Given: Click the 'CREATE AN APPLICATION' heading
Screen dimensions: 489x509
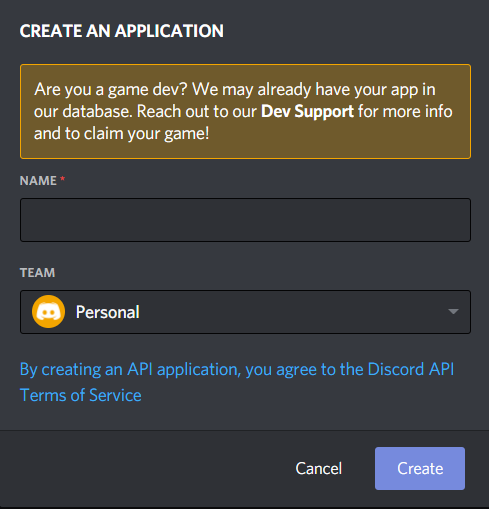Looking at the screenshot, I should (122, 31).
